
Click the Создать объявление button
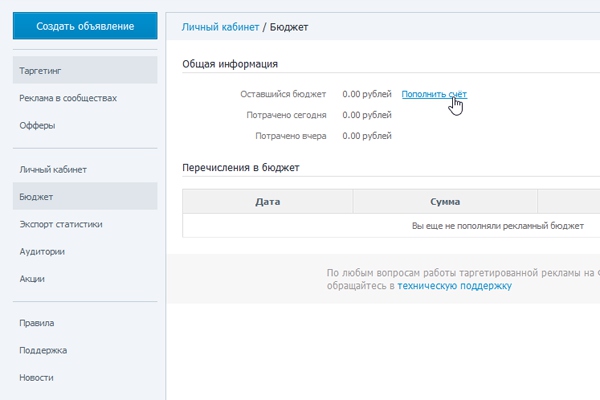[84, 26]
